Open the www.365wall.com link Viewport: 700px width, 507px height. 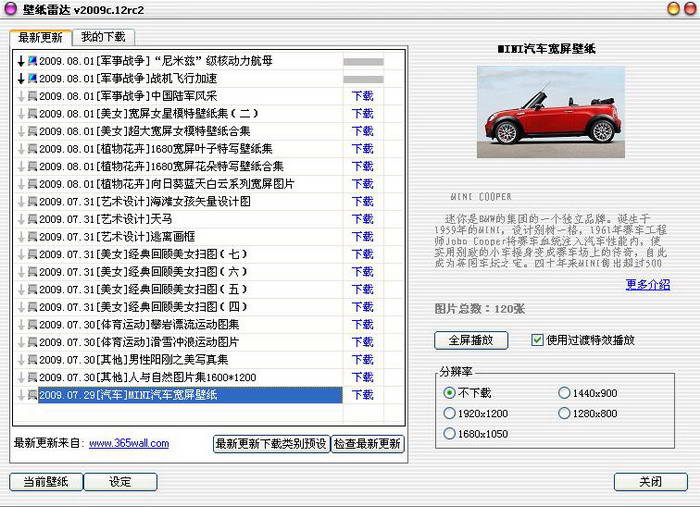[x=129, y=444]
